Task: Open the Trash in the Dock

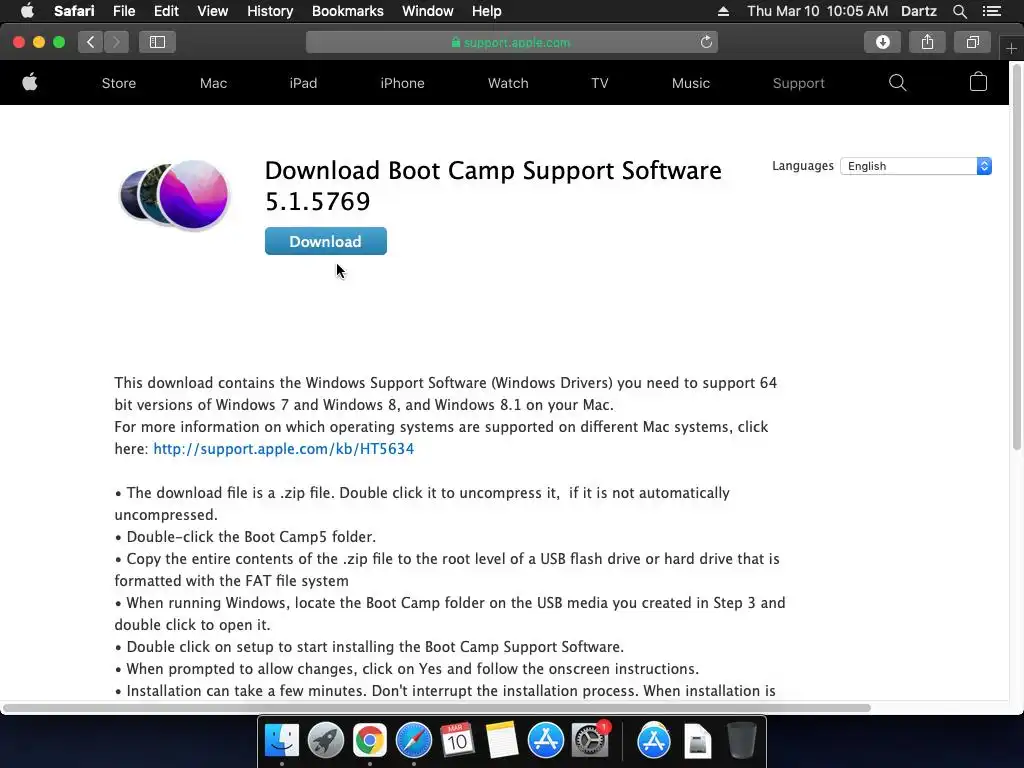Action: pos(741,741)
